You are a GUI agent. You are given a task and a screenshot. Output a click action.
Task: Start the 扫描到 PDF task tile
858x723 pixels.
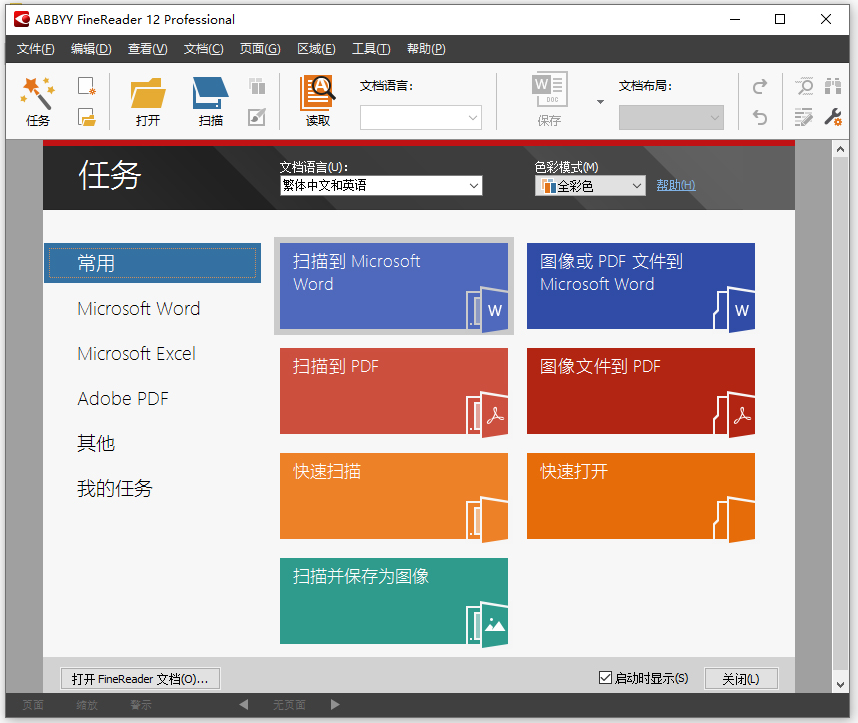click(393, 391)
